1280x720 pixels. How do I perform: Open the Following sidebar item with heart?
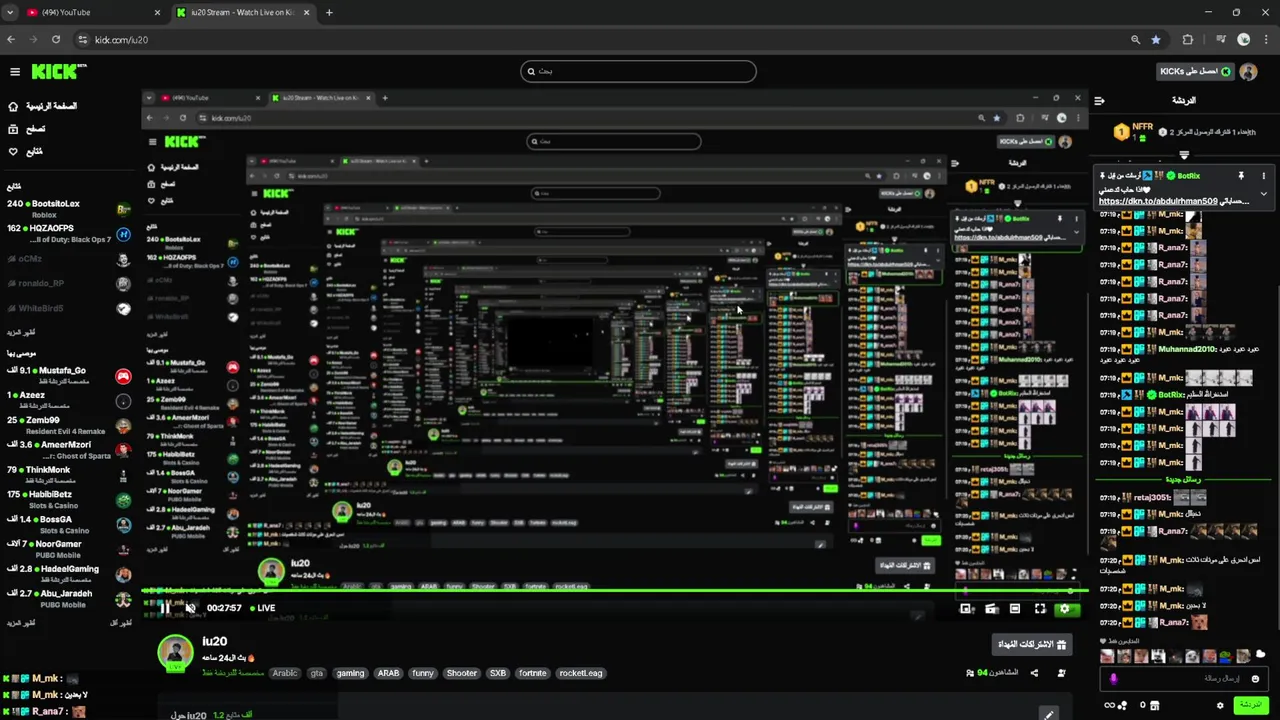pyautogui.click(x=25, y=152)
